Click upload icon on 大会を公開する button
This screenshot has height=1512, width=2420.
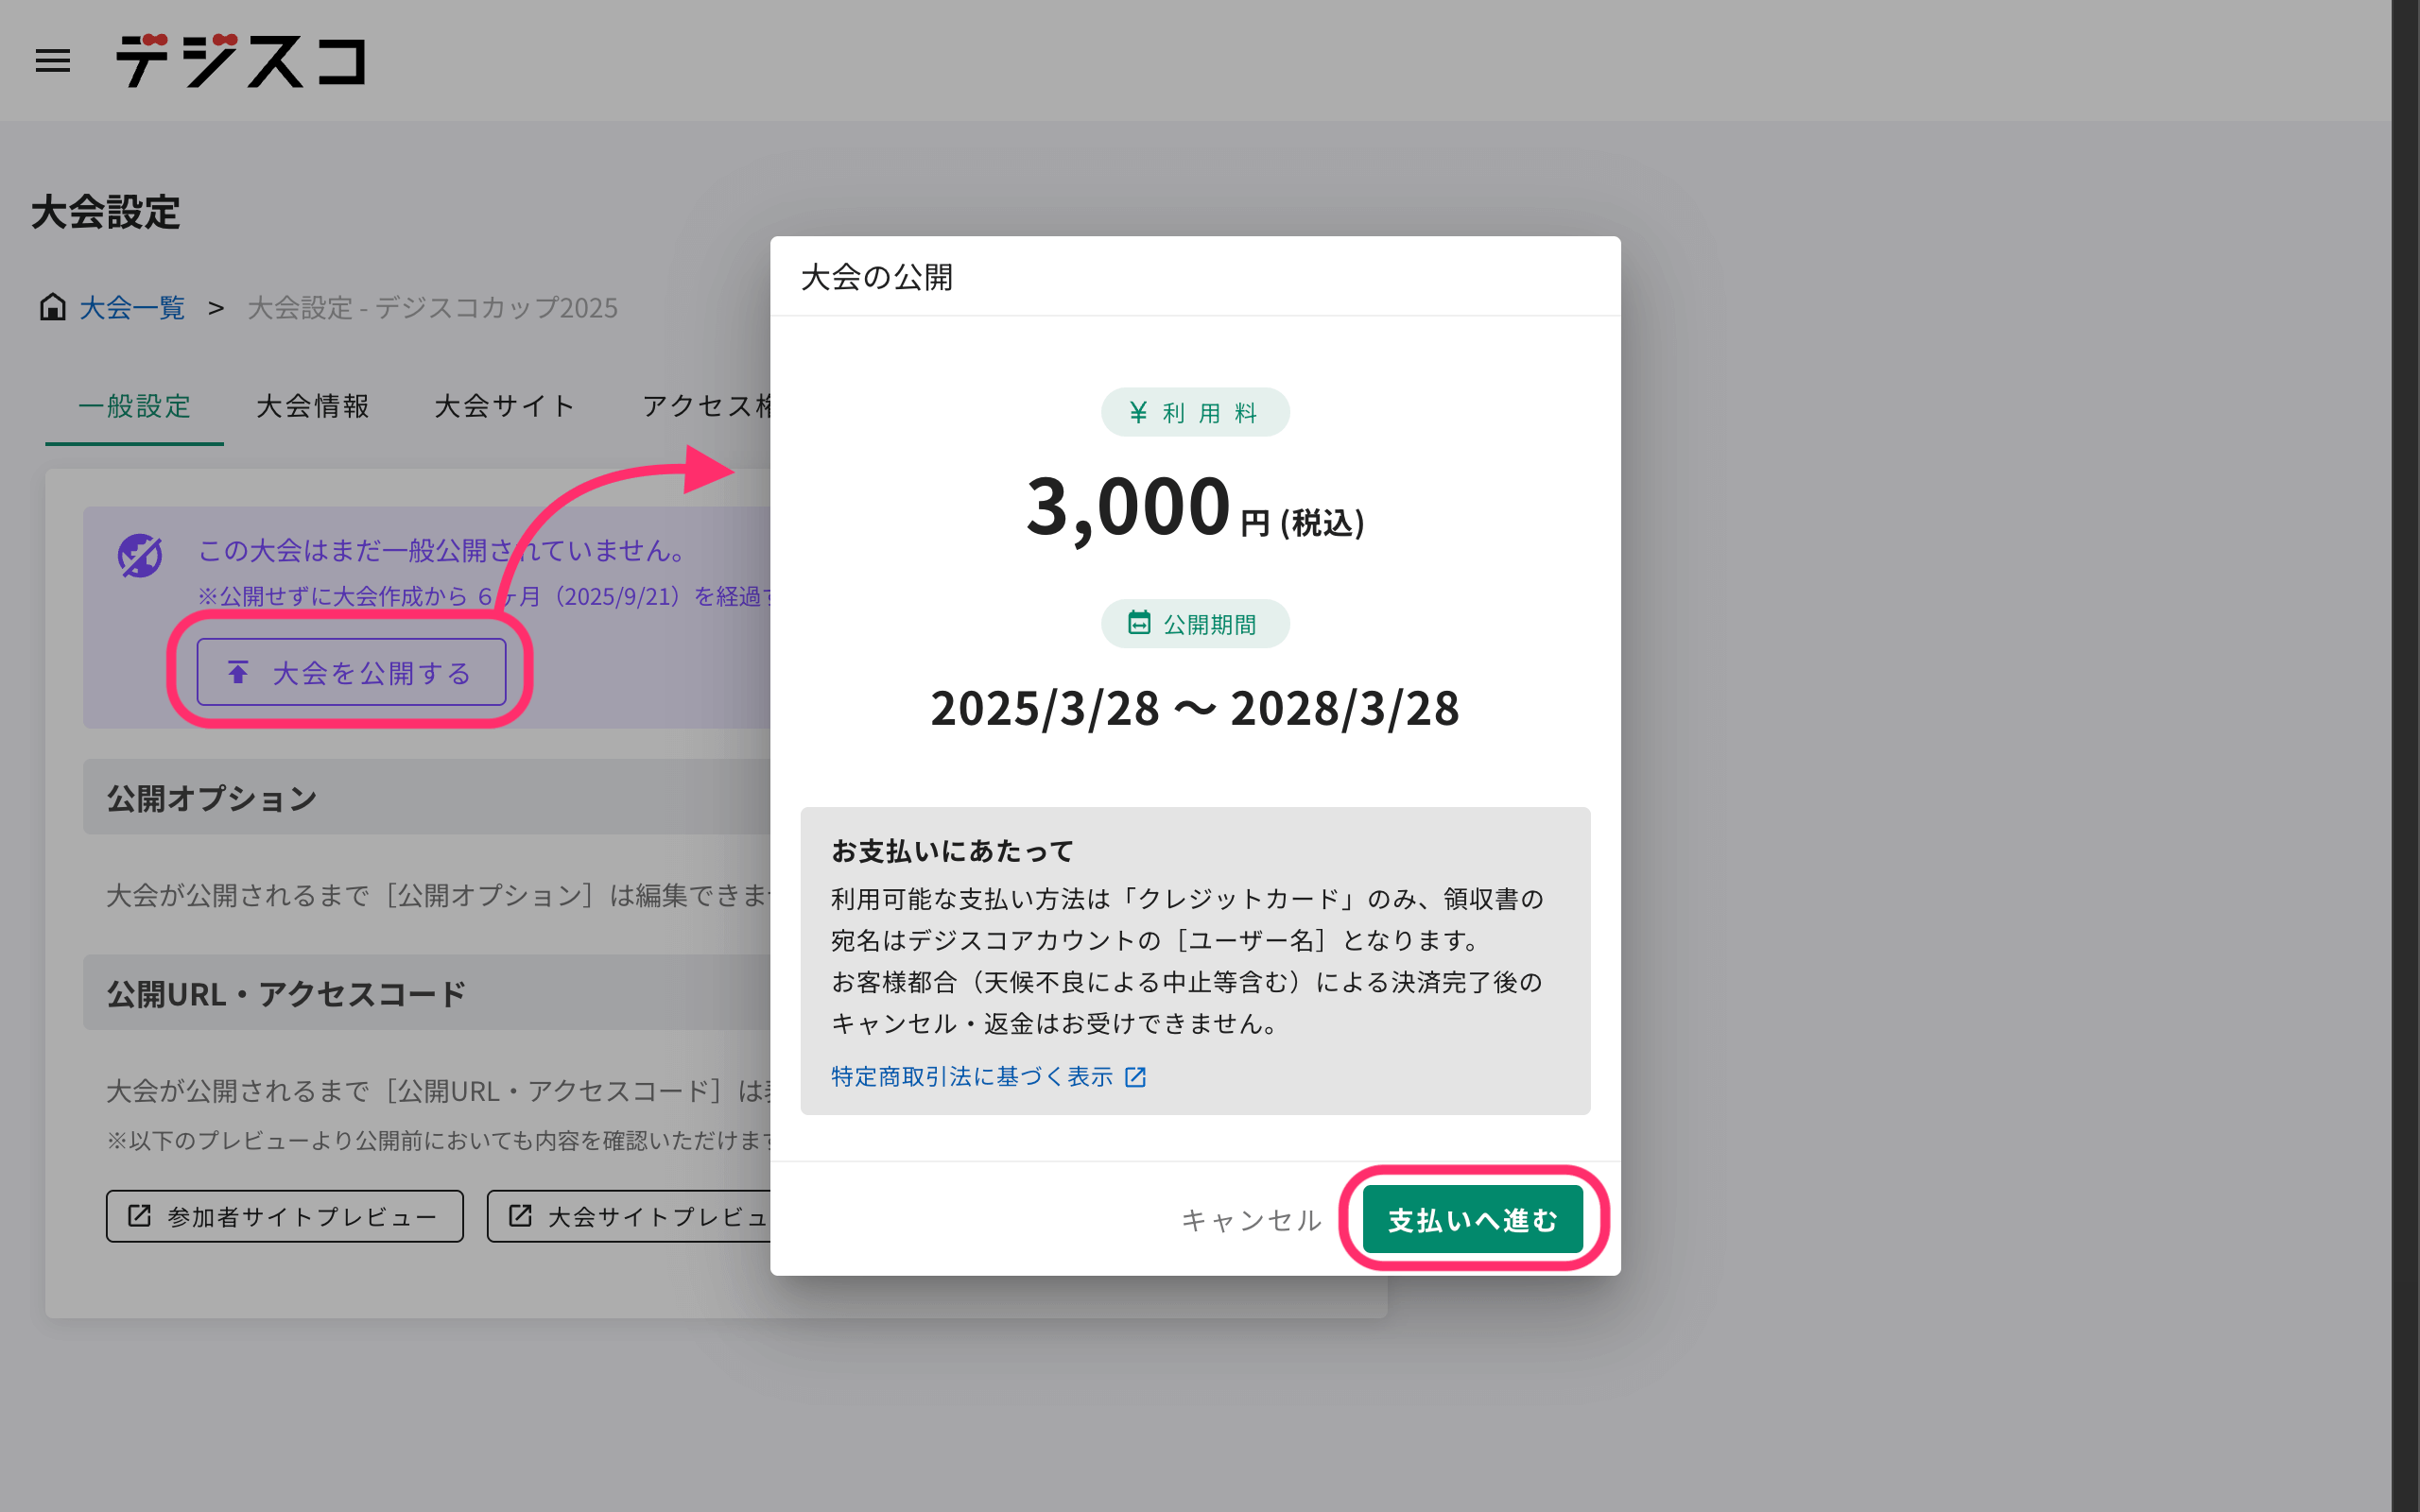point(238,672)
